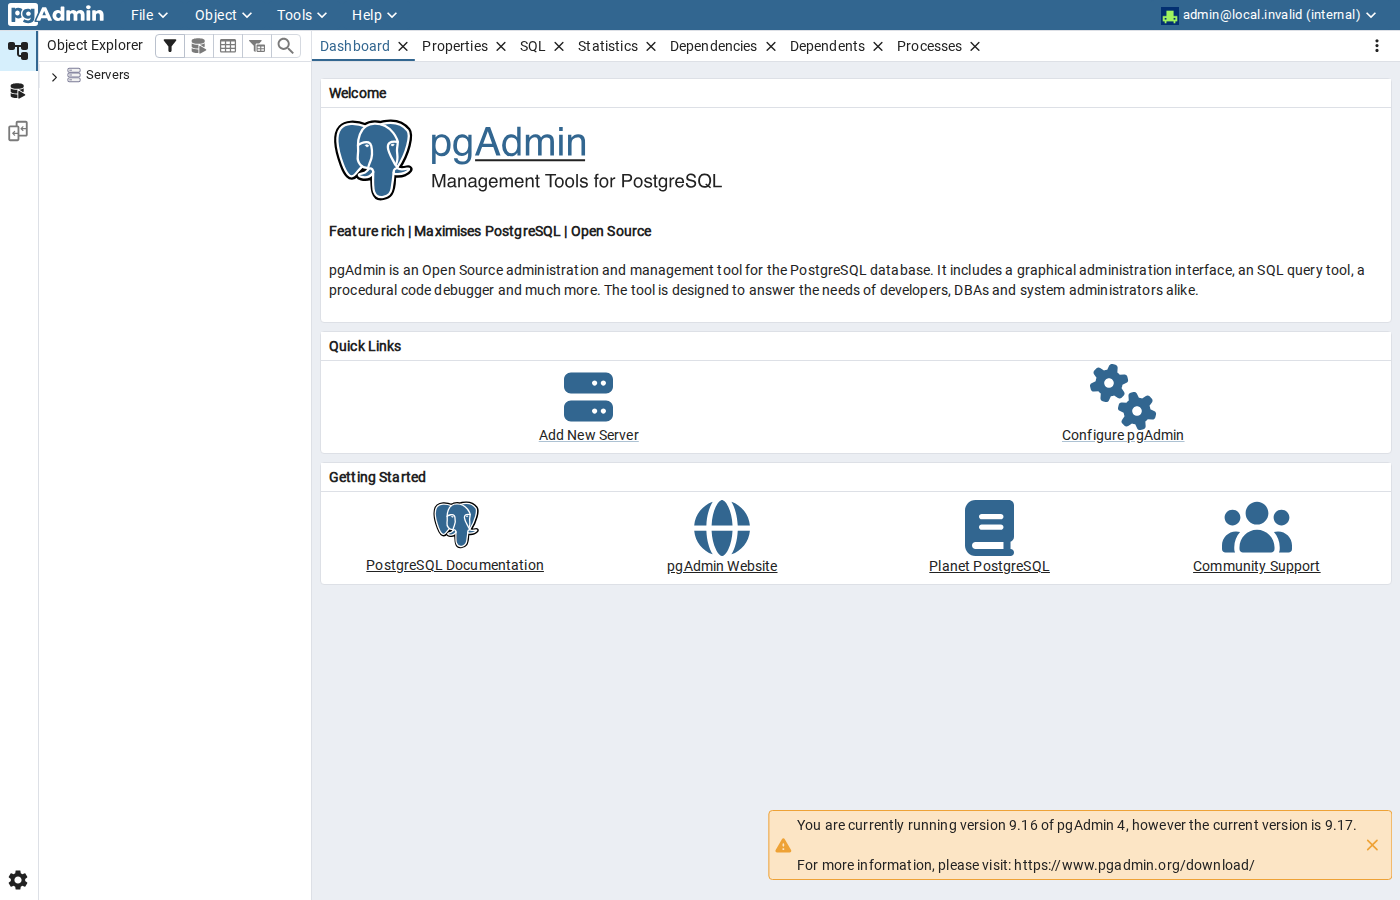Open the File menu
The width and height of the screenshot is (1400, 900).
point(149,15)
